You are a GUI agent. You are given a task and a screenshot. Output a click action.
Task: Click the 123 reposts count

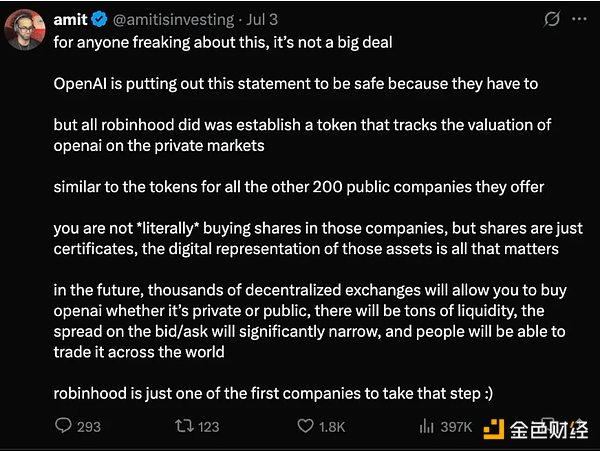[x=209, y=427]
